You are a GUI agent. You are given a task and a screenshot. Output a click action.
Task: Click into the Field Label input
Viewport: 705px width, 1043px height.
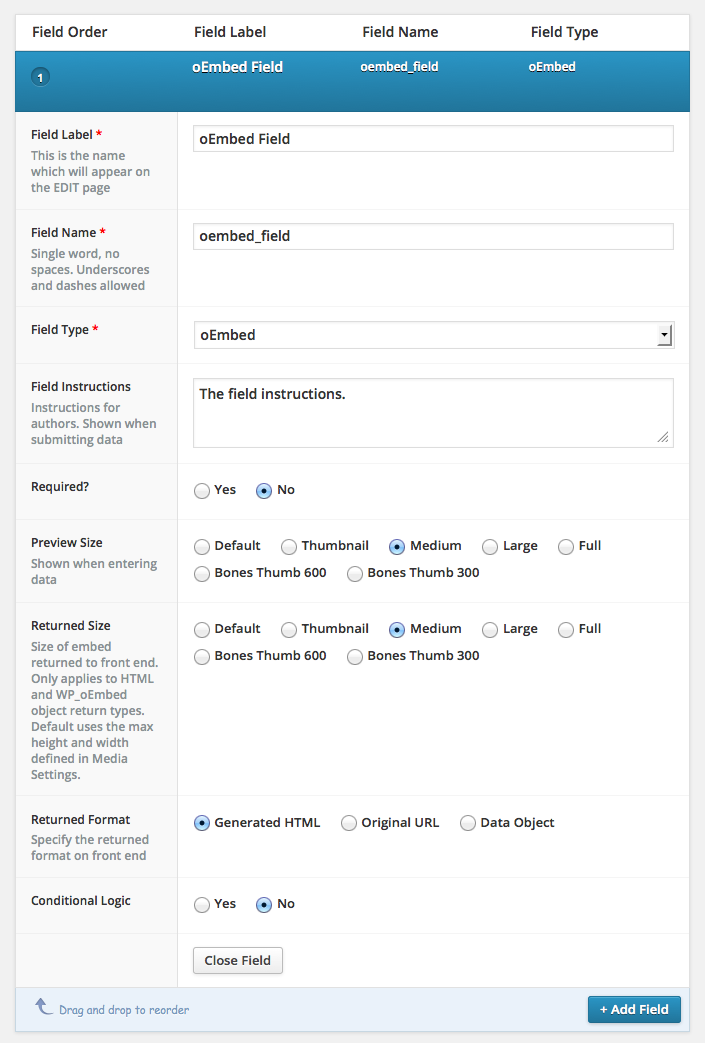tap(433, 139)
